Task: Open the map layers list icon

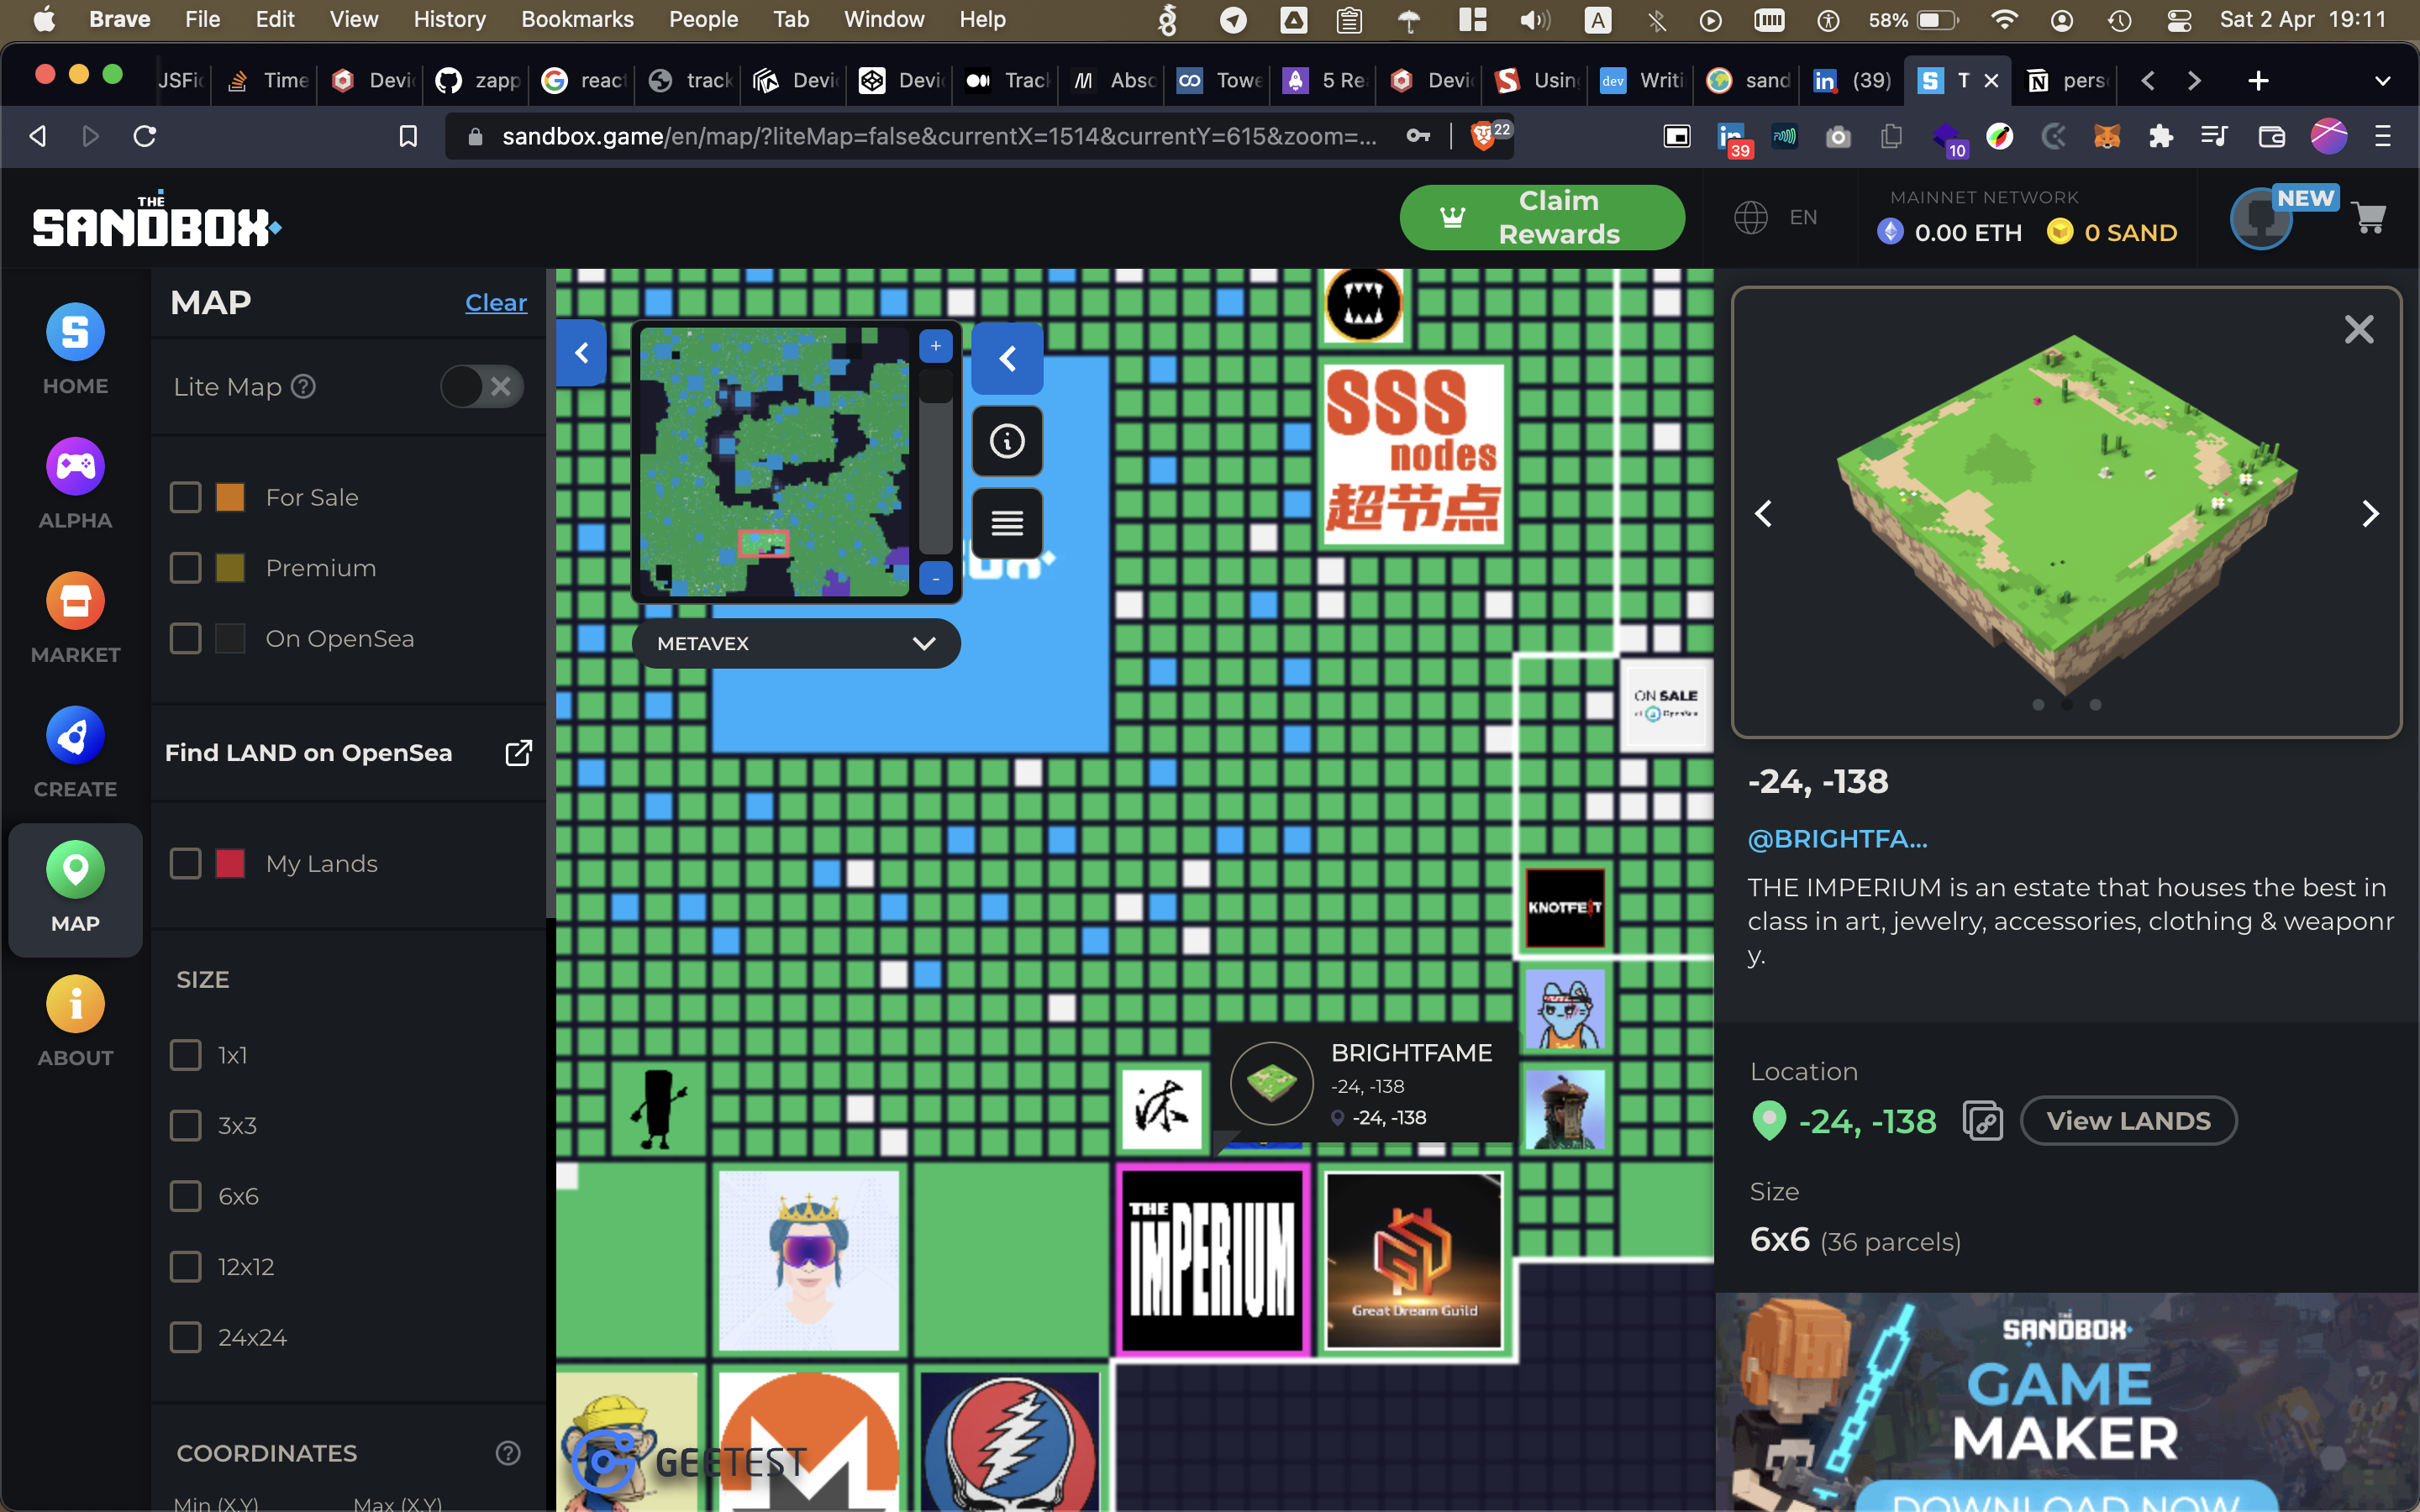Action: pos(1007,523)
